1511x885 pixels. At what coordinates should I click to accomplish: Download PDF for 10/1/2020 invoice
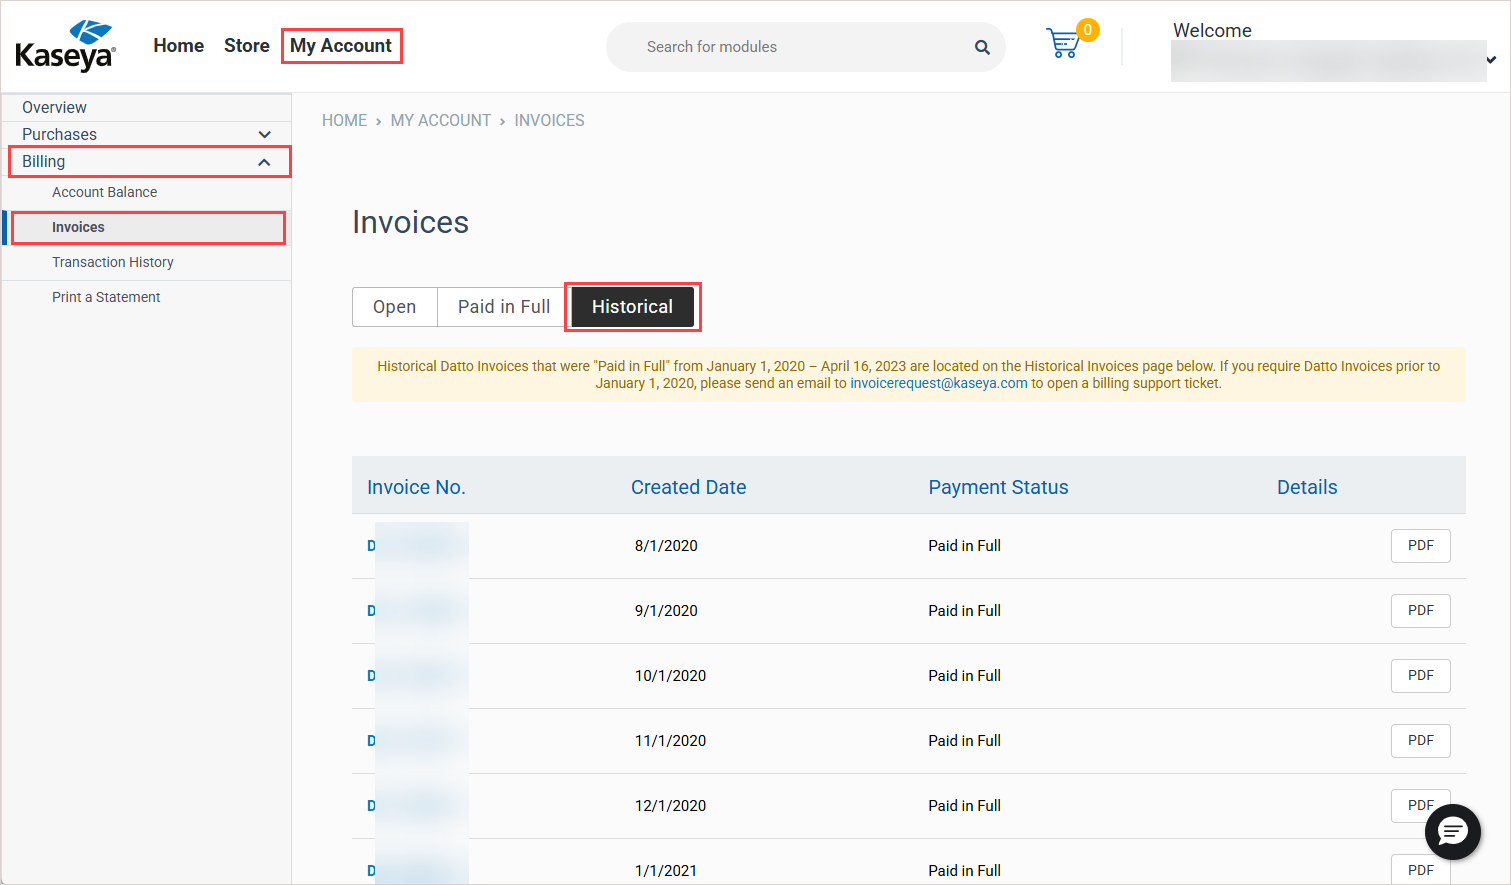tap(1420, 676)
